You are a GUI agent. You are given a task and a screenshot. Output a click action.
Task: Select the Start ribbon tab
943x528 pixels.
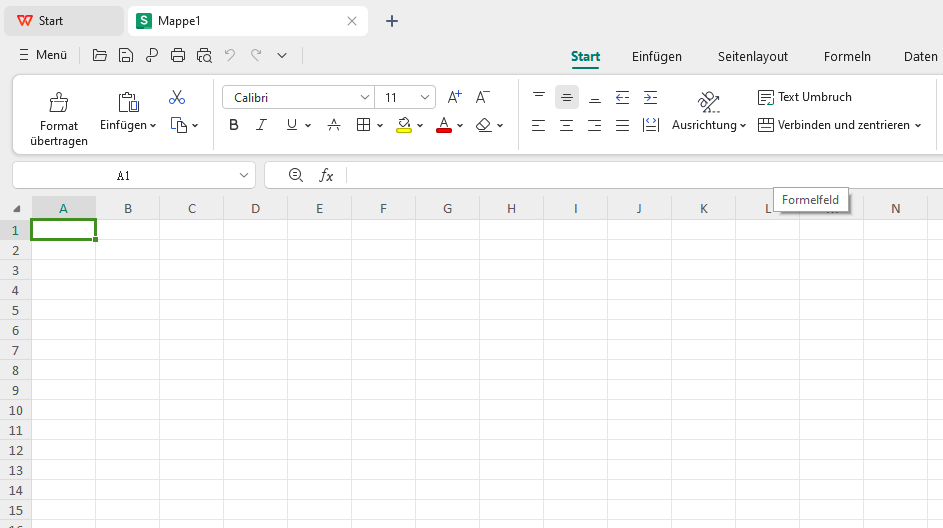(585, 57)
